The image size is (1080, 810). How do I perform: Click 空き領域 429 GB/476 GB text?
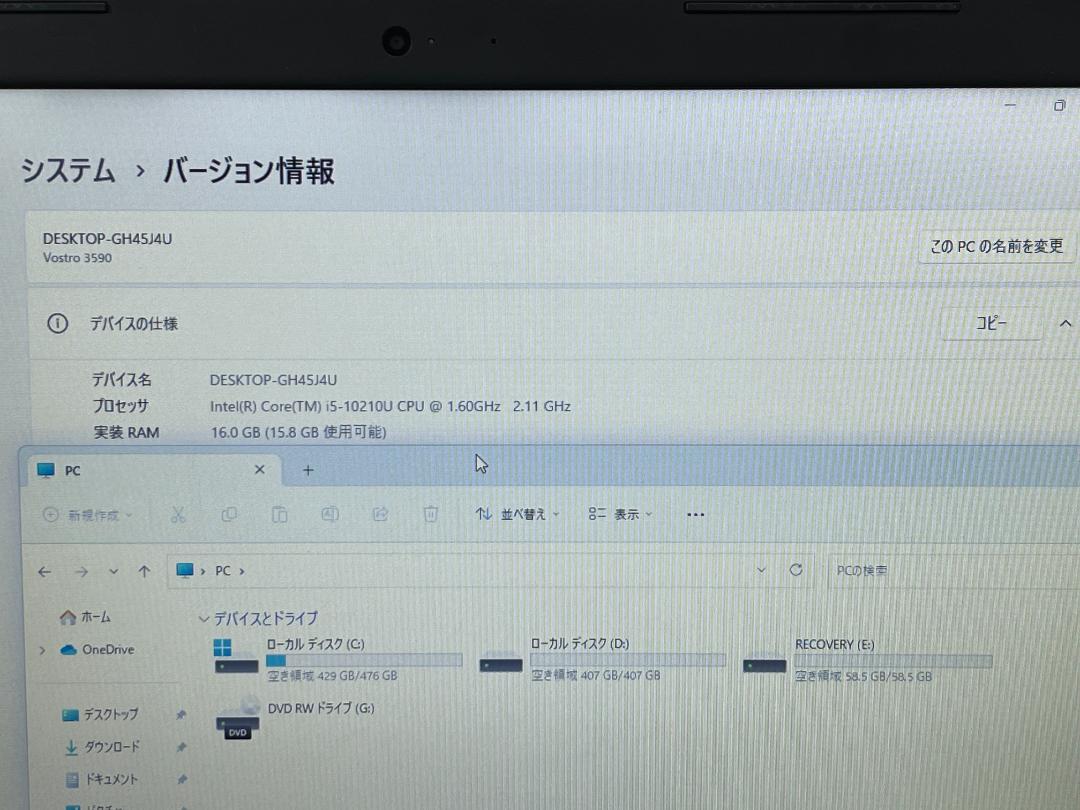(x=332, y=676)
